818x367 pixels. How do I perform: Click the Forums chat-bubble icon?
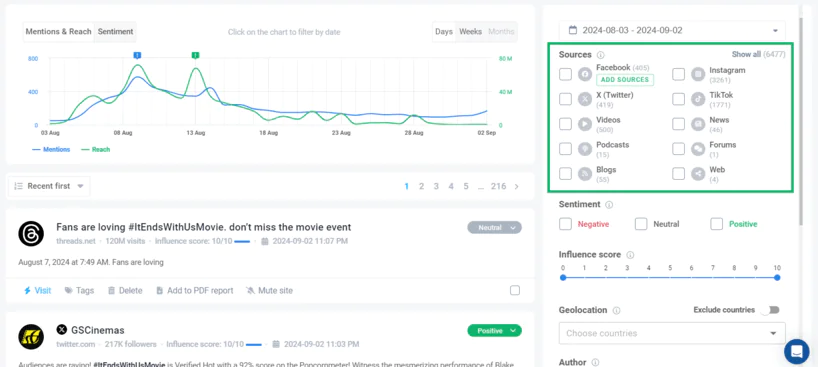click(x=698, y=149)
